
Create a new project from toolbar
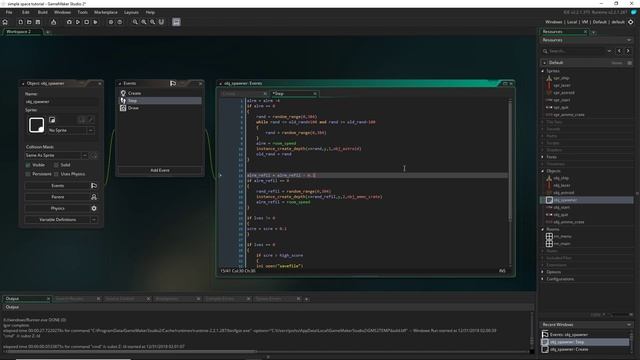pos(20,22)
